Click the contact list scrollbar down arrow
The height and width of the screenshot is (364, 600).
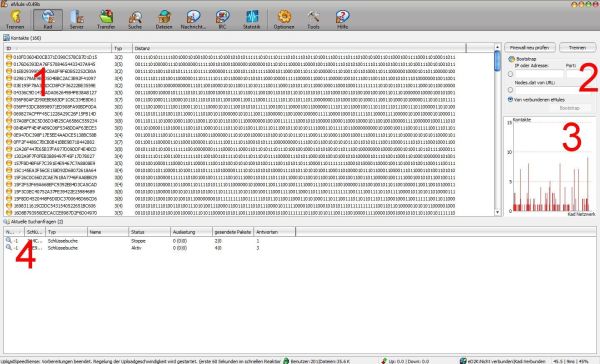pos(497,212)
